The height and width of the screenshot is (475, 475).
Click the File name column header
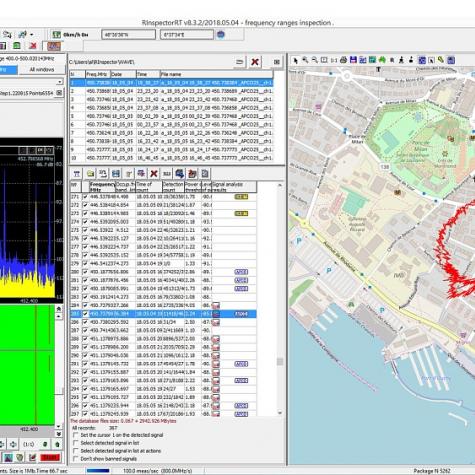click(x=216, y=74)
